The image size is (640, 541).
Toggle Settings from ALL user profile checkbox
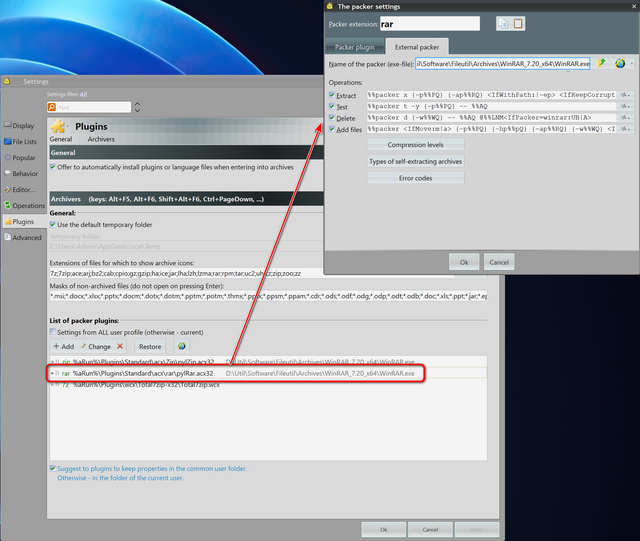[53, 332]
